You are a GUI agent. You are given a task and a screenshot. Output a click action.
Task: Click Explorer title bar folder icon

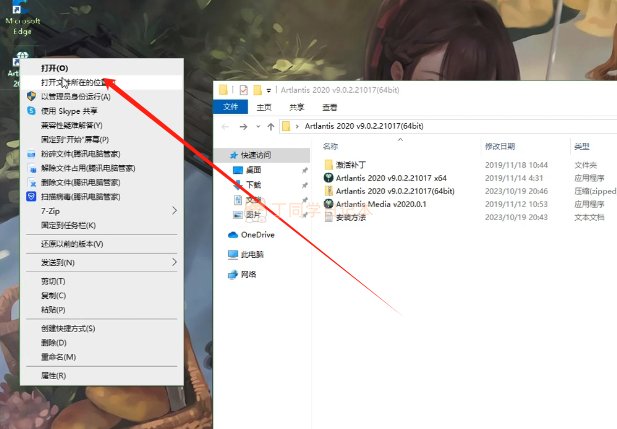point(223,90)
